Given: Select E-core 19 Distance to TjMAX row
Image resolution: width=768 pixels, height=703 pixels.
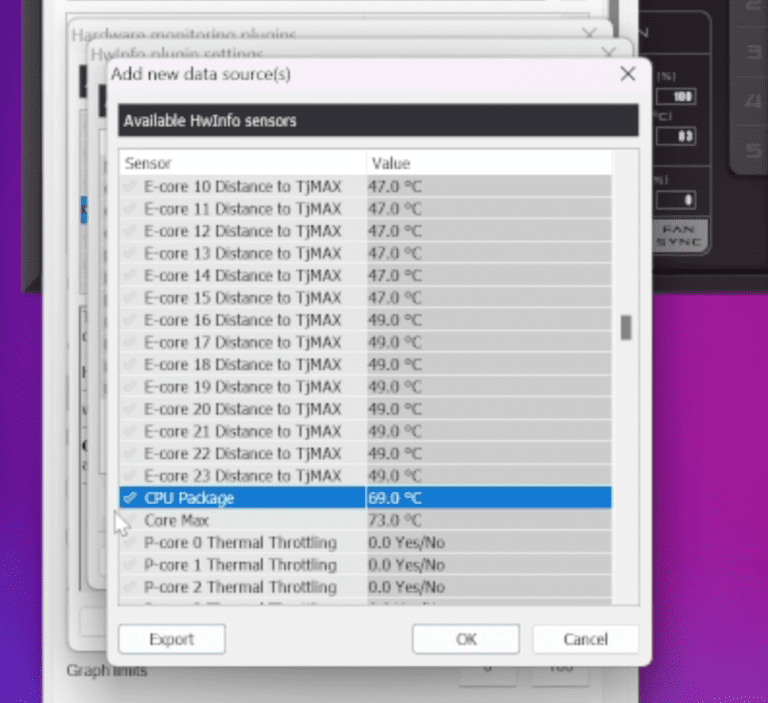Looking at the screenshot, I should (365, 387).
